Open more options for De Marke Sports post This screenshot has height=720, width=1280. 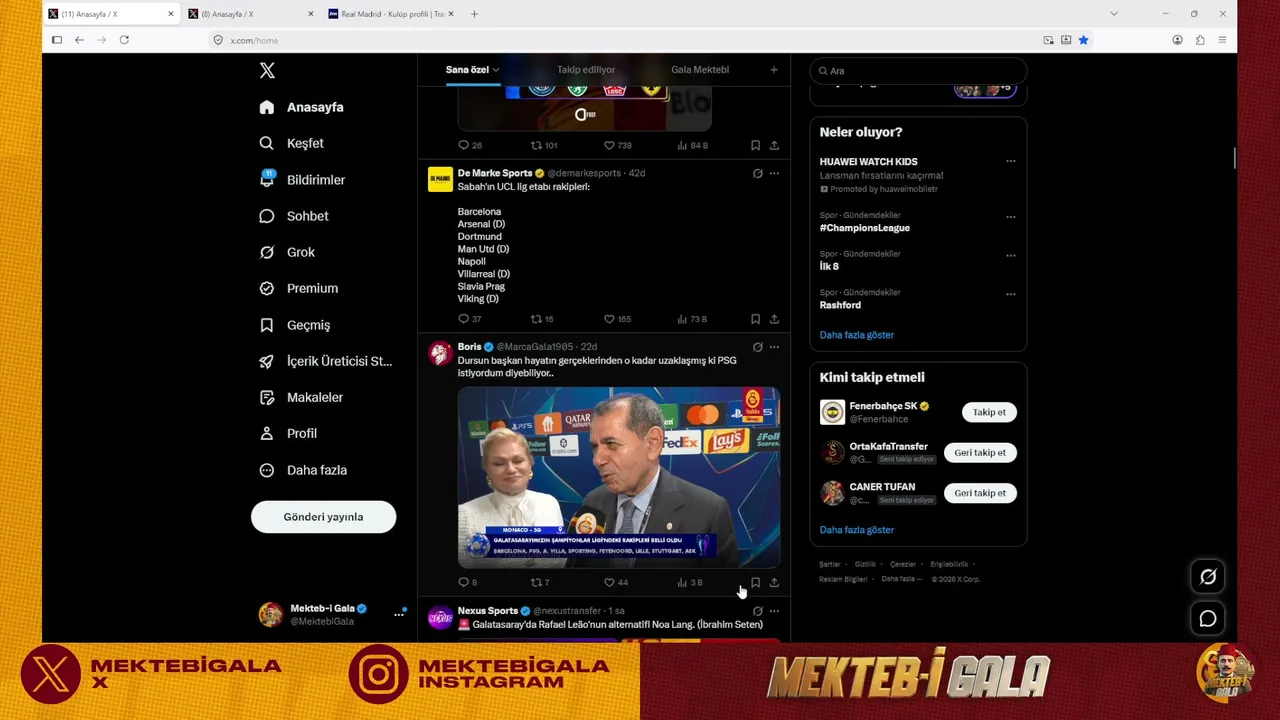774,173
